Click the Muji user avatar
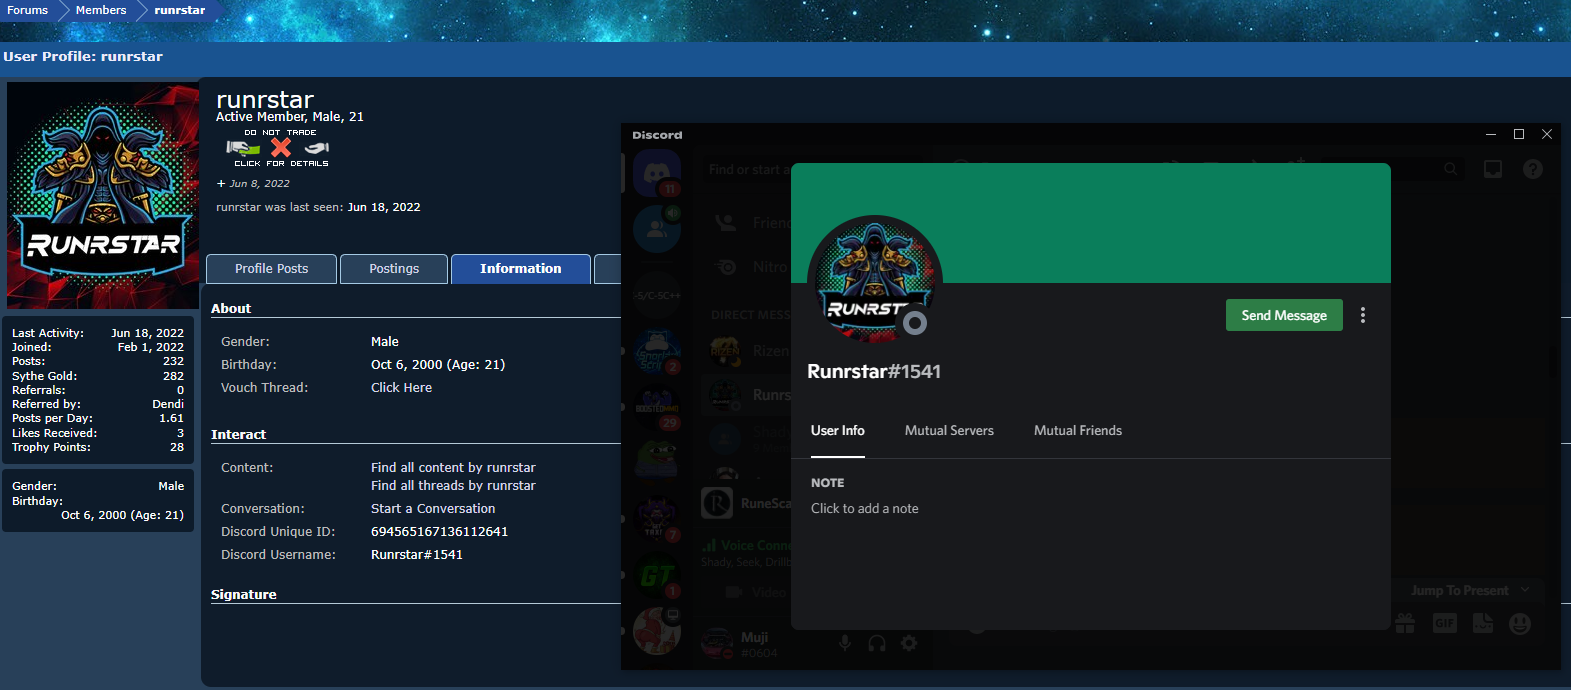This screenshot has height=690, width=1571. (717, 643)
